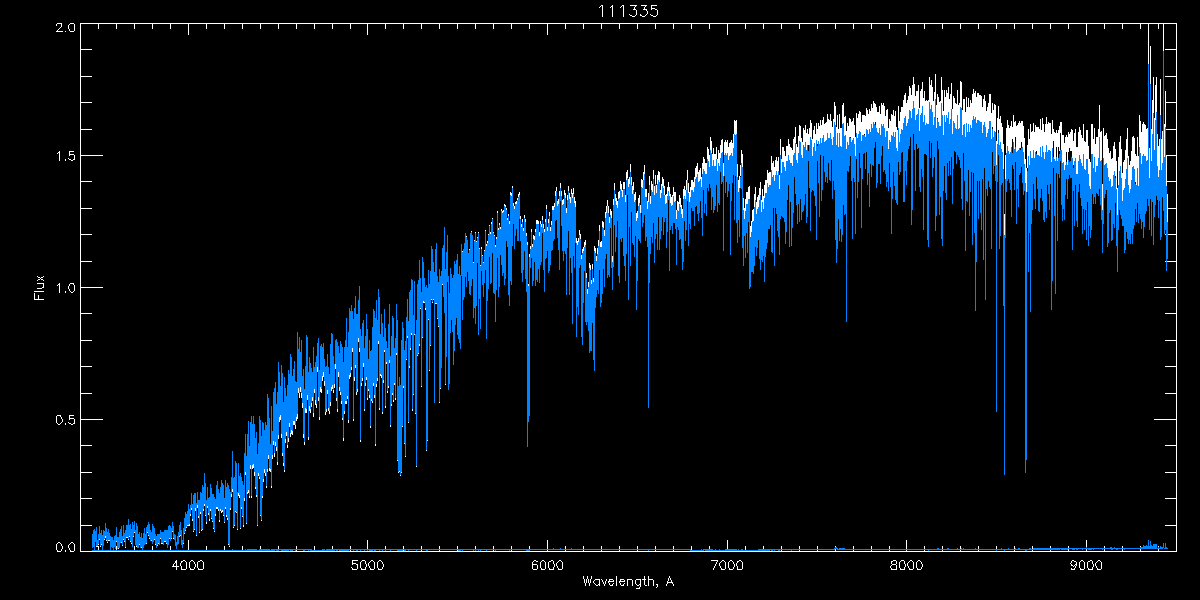The height and width of the screenshot is (600, 1200).
Task: Click the 1.0 flux tick label
Action: coord(65,288)
